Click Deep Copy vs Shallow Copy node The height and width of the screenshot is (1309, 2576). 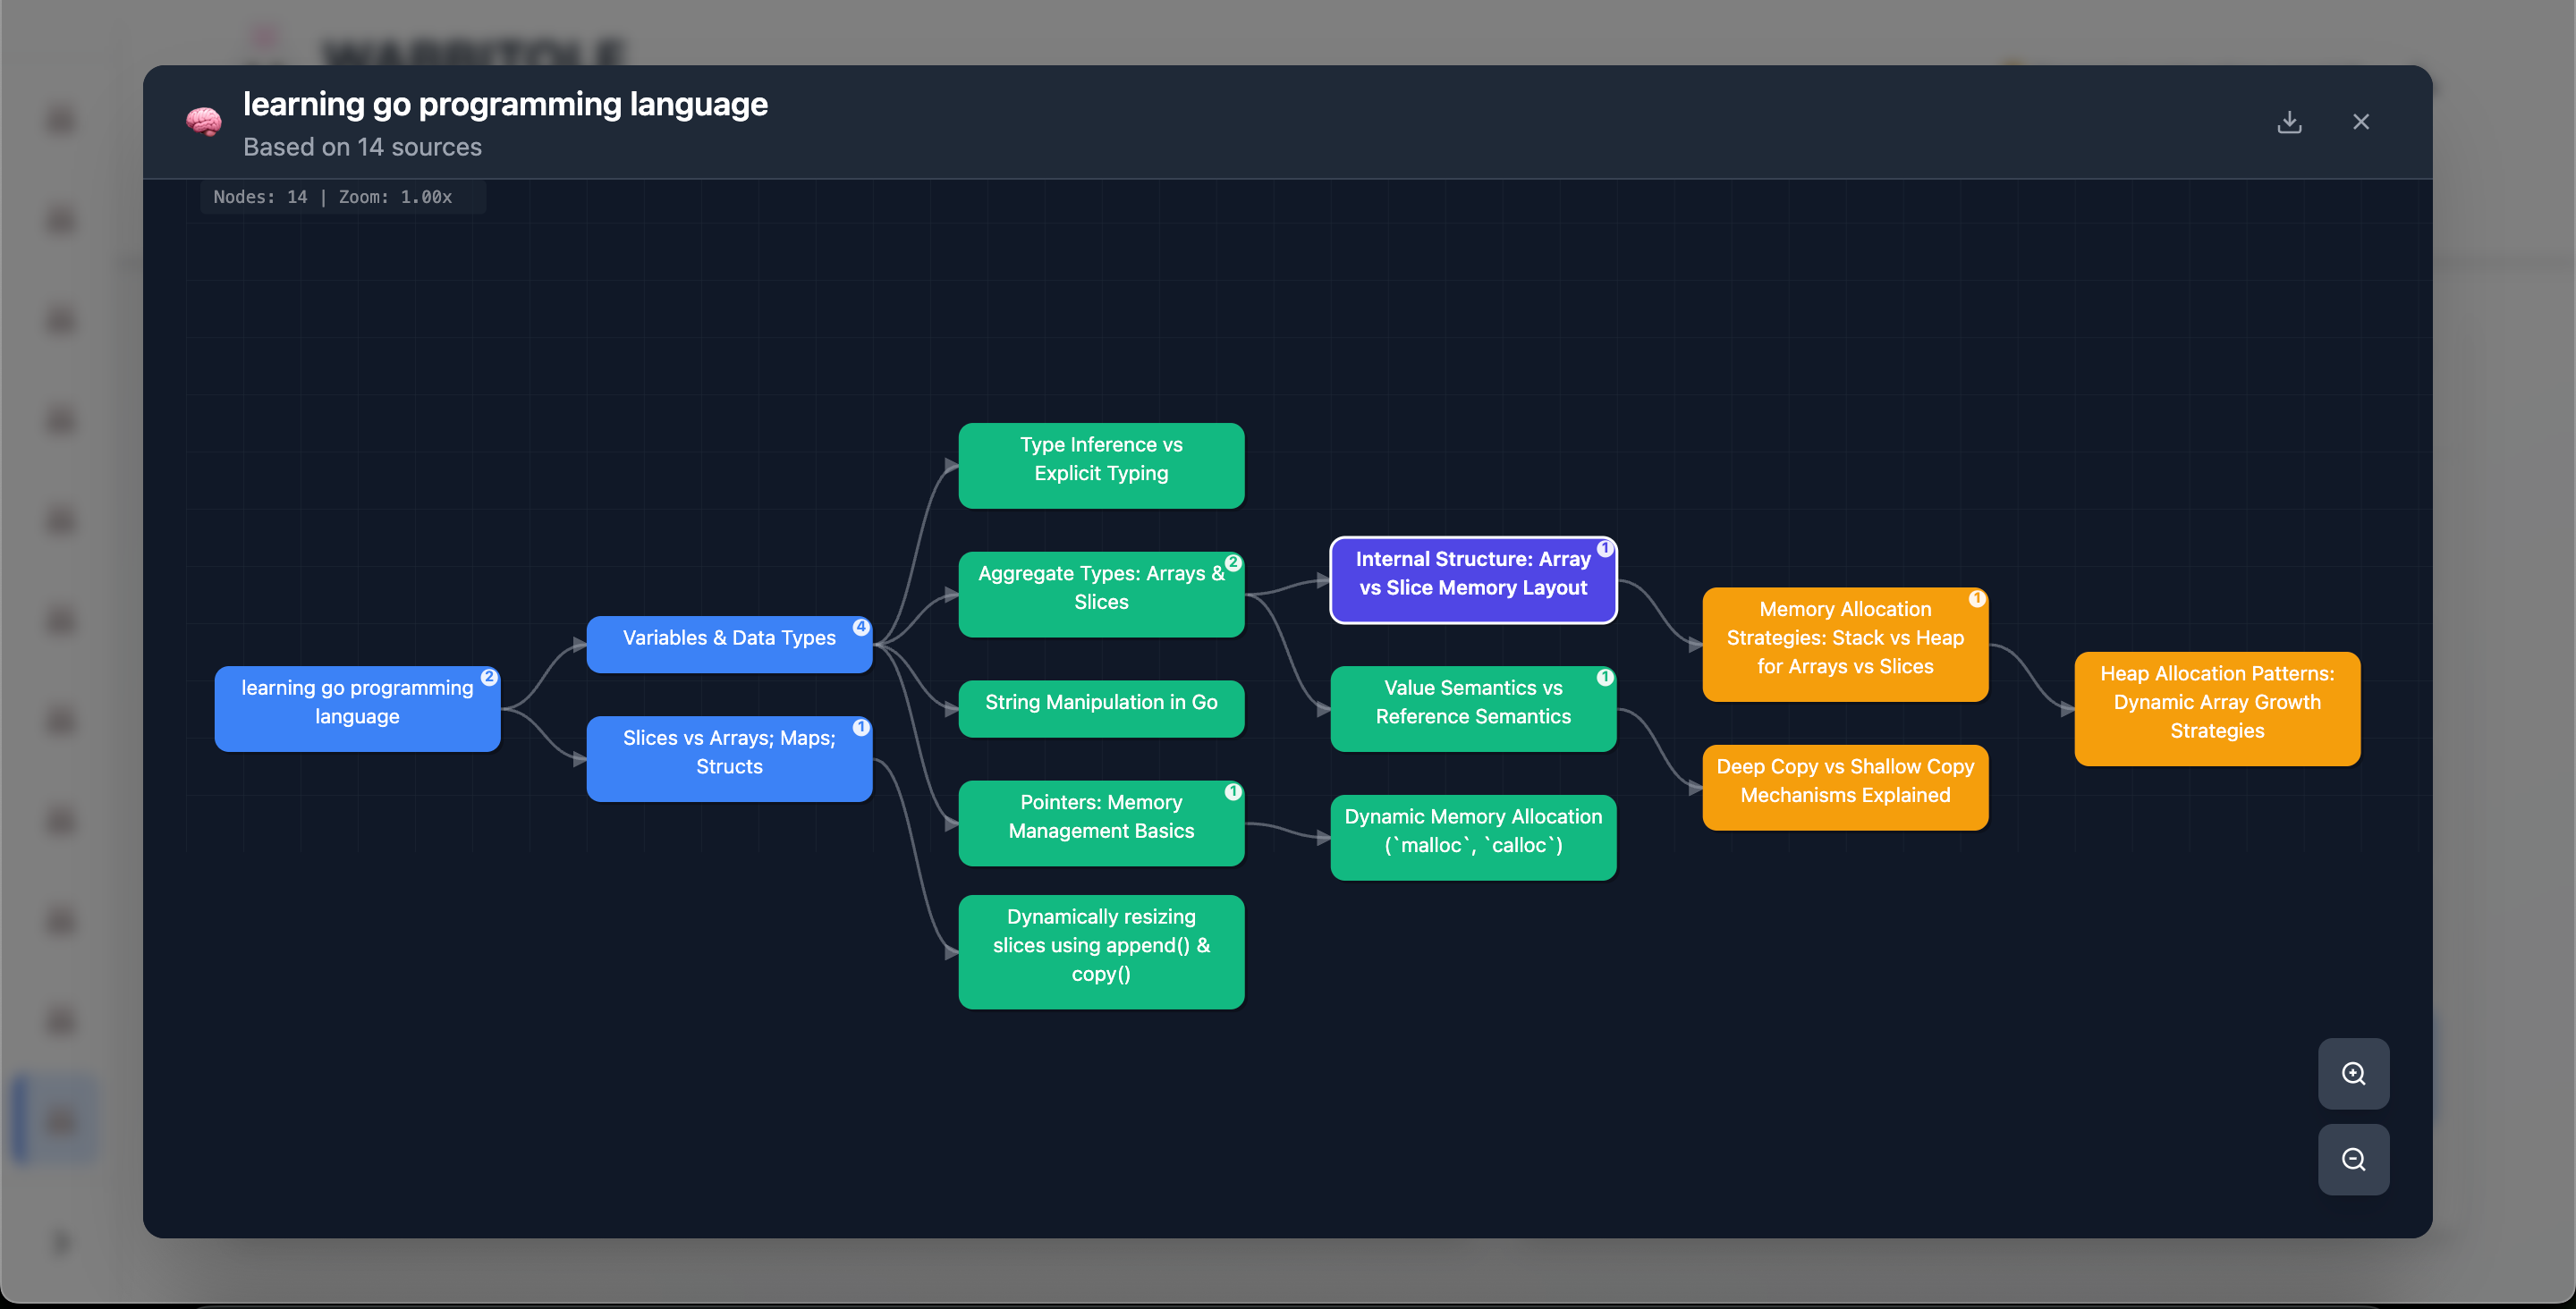(1845, 787)
